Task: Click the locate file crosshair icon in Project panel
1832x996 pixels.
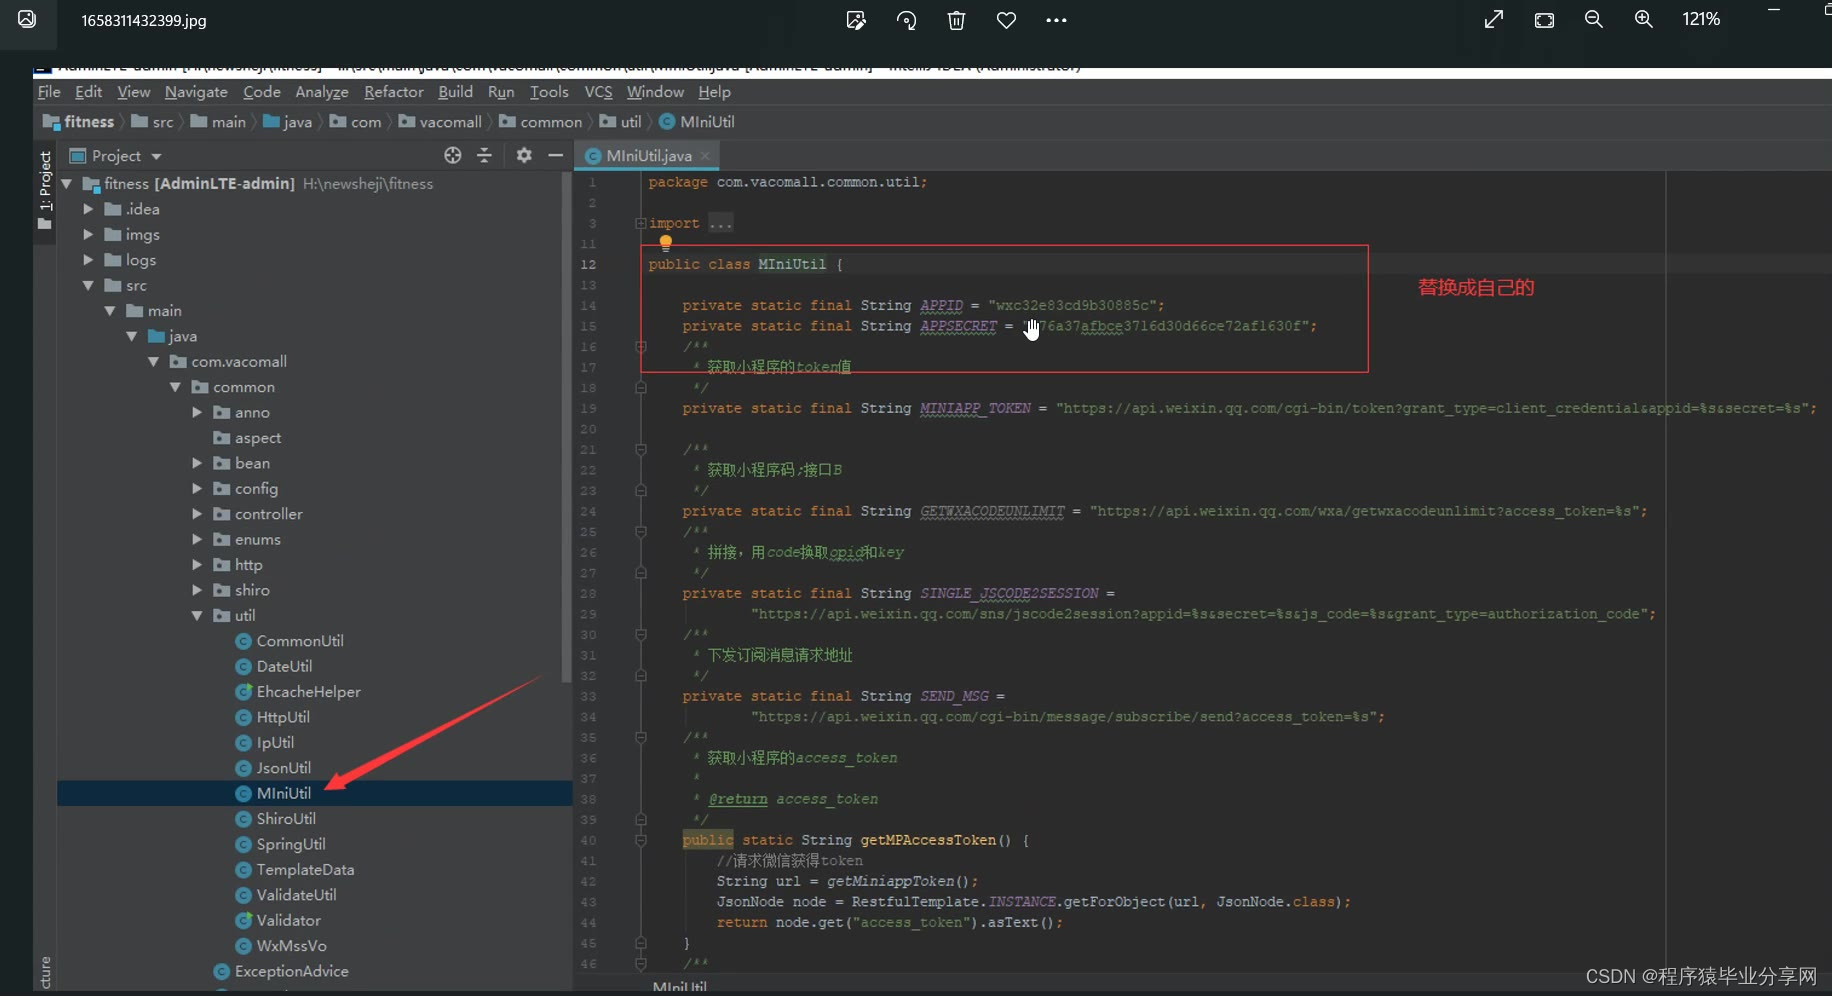Action: pyautogui.click(x=453, y=155)
